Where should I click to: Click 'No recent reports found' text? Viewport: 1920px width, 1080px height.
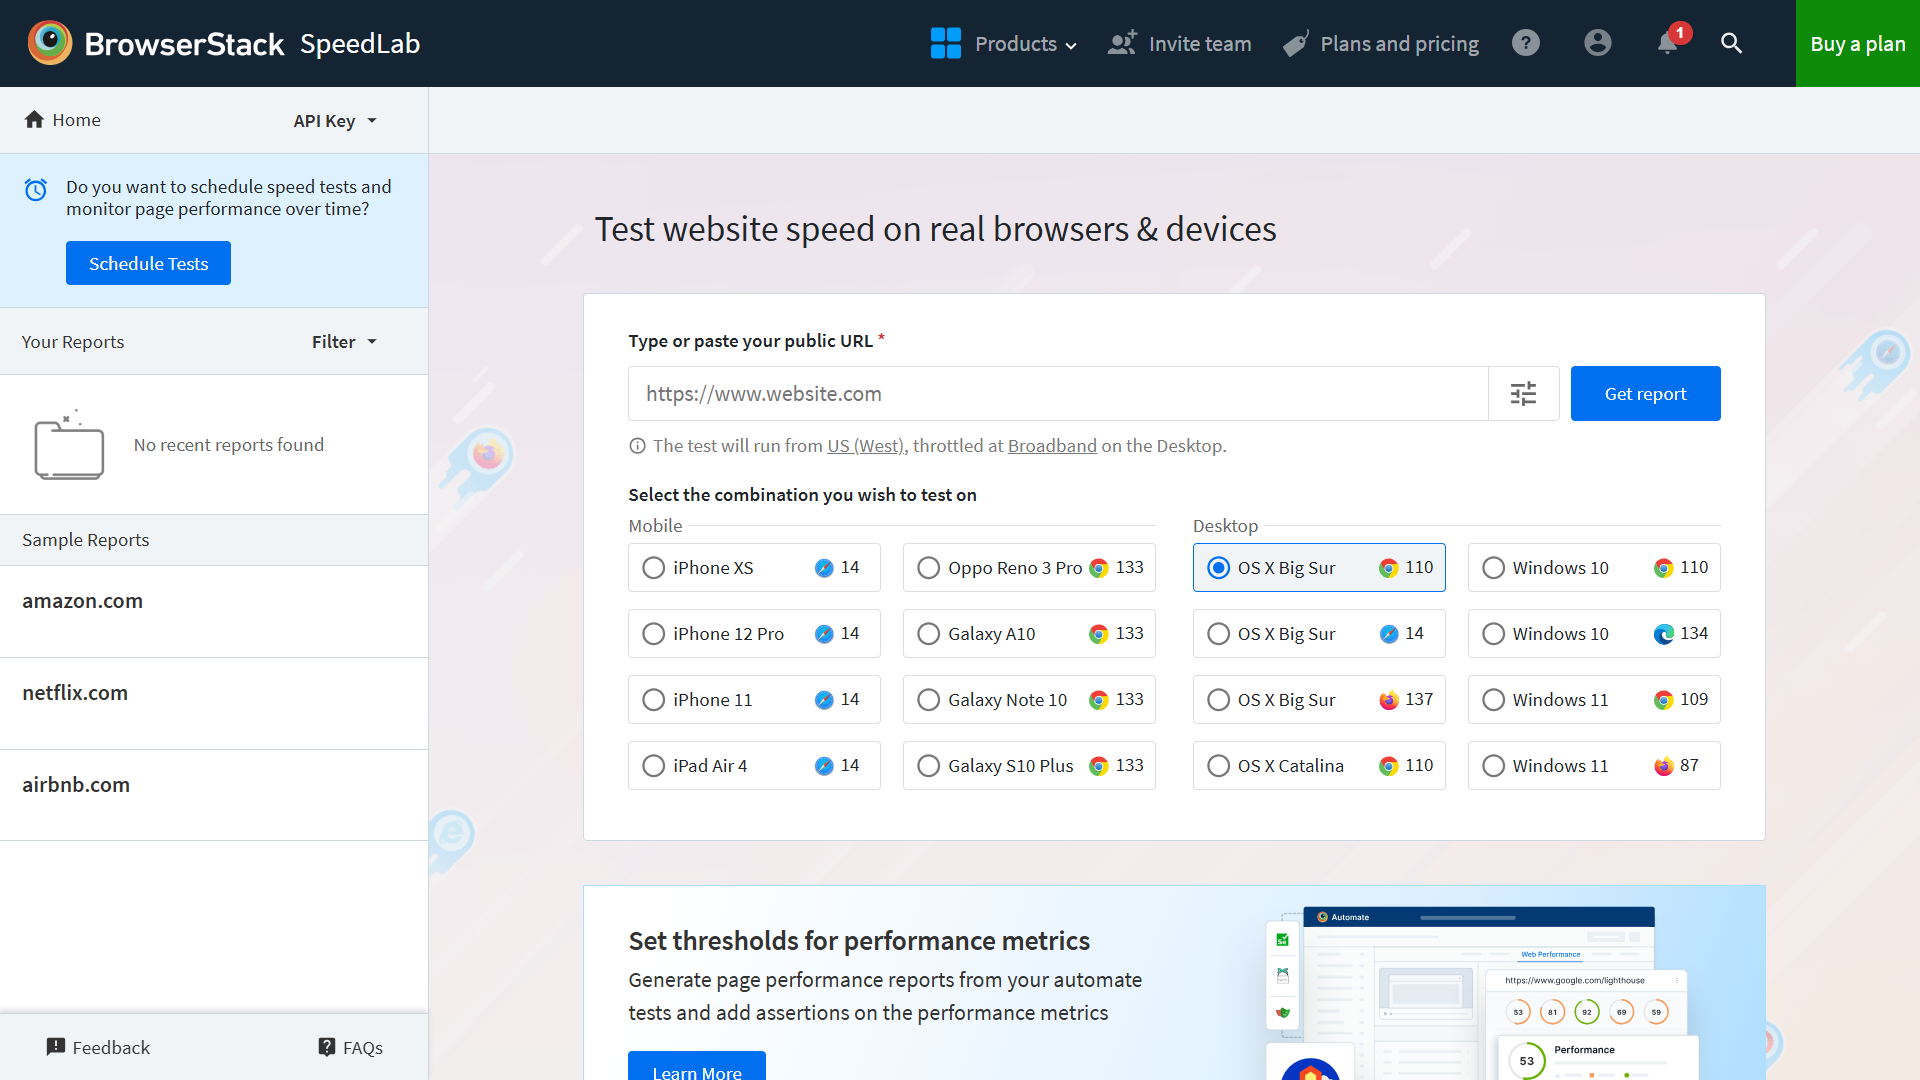229,445
